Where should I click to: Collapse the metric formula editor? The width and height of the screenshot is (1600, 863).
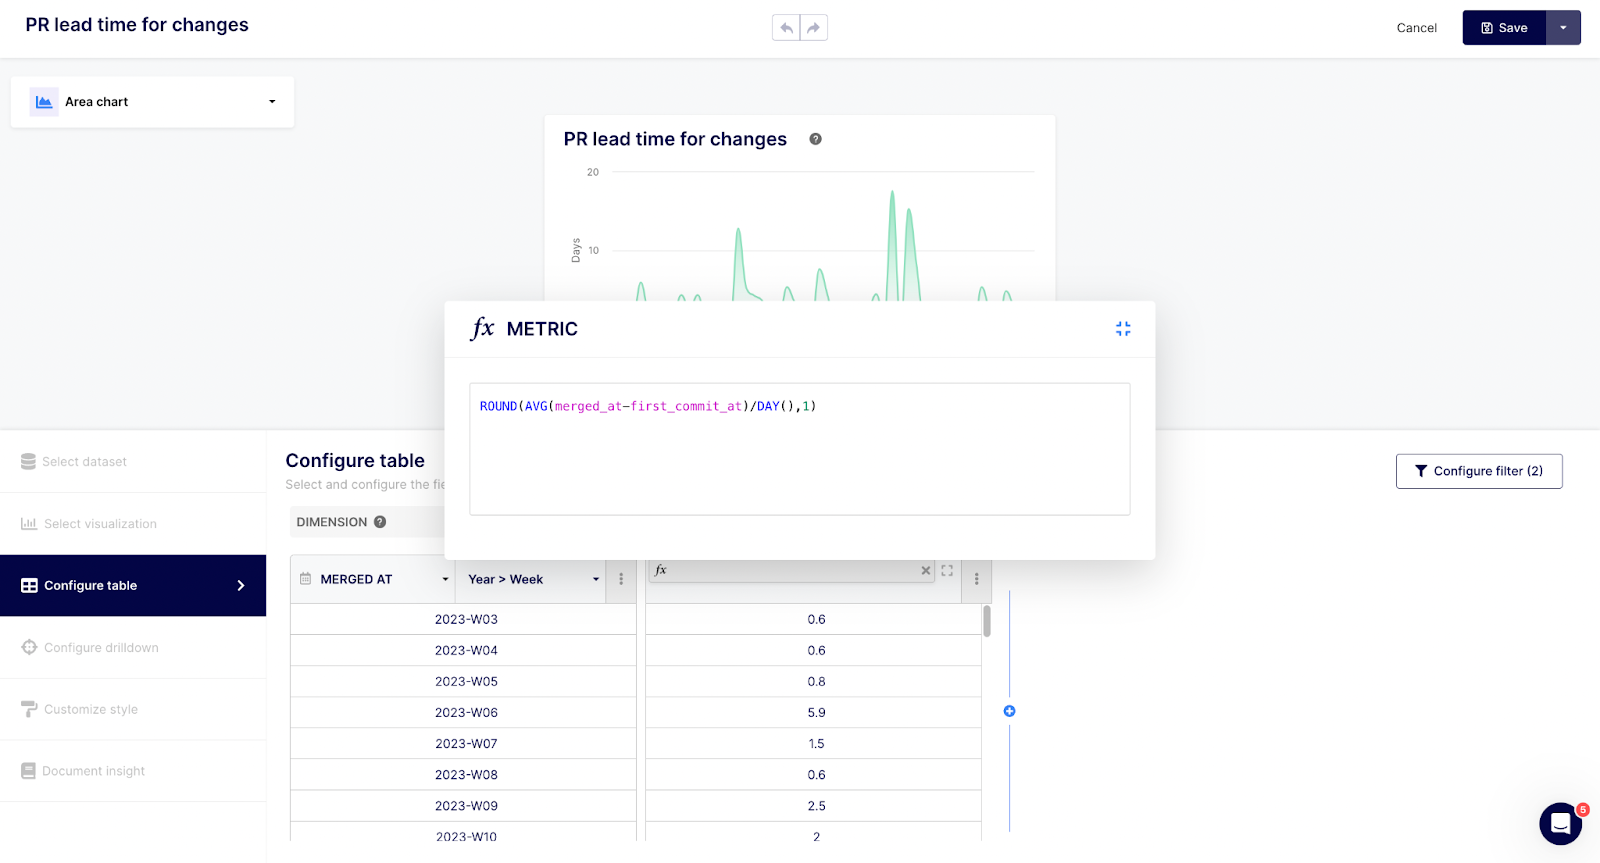pyautogui.click(x=1123, y=329)
